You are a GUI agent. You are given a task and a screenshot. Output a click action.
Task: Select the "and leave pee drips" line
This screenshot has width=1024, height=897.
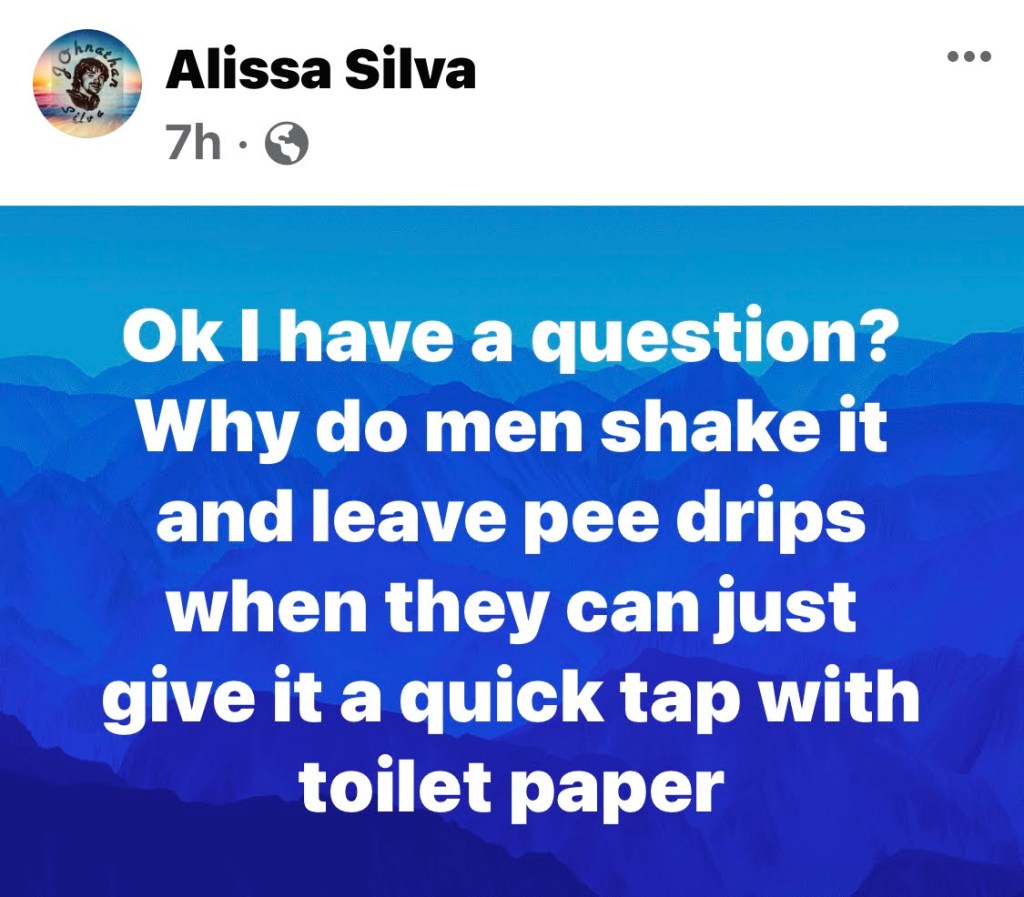click(x=511, y=520)
